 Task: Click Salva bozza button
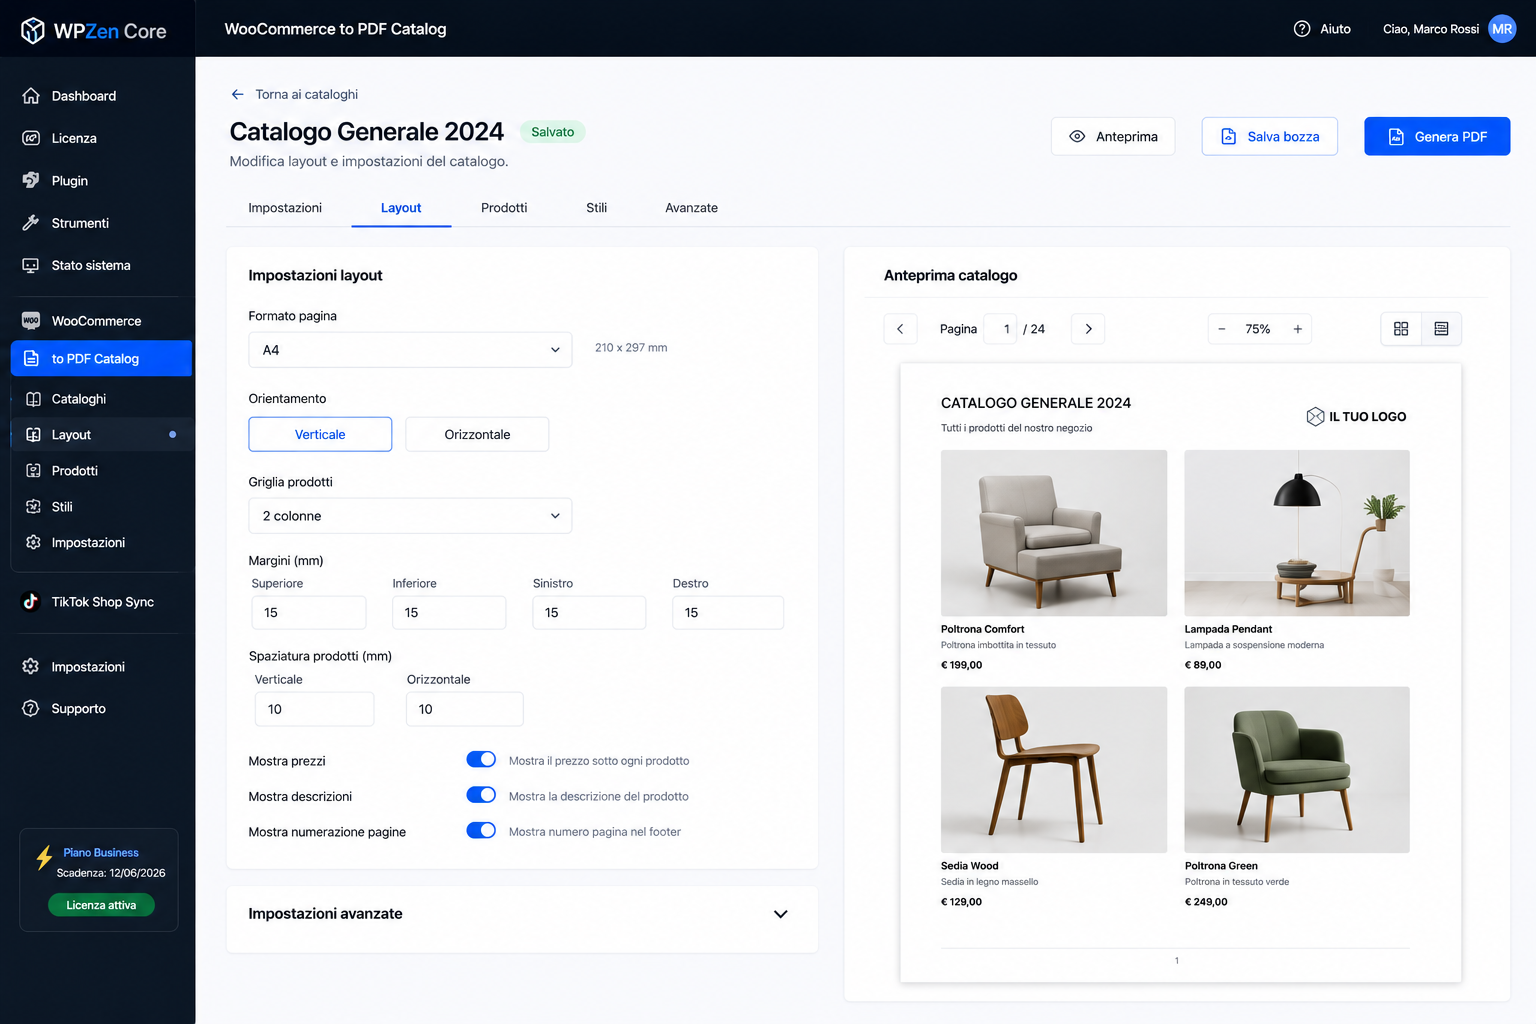click(1270, 136)
